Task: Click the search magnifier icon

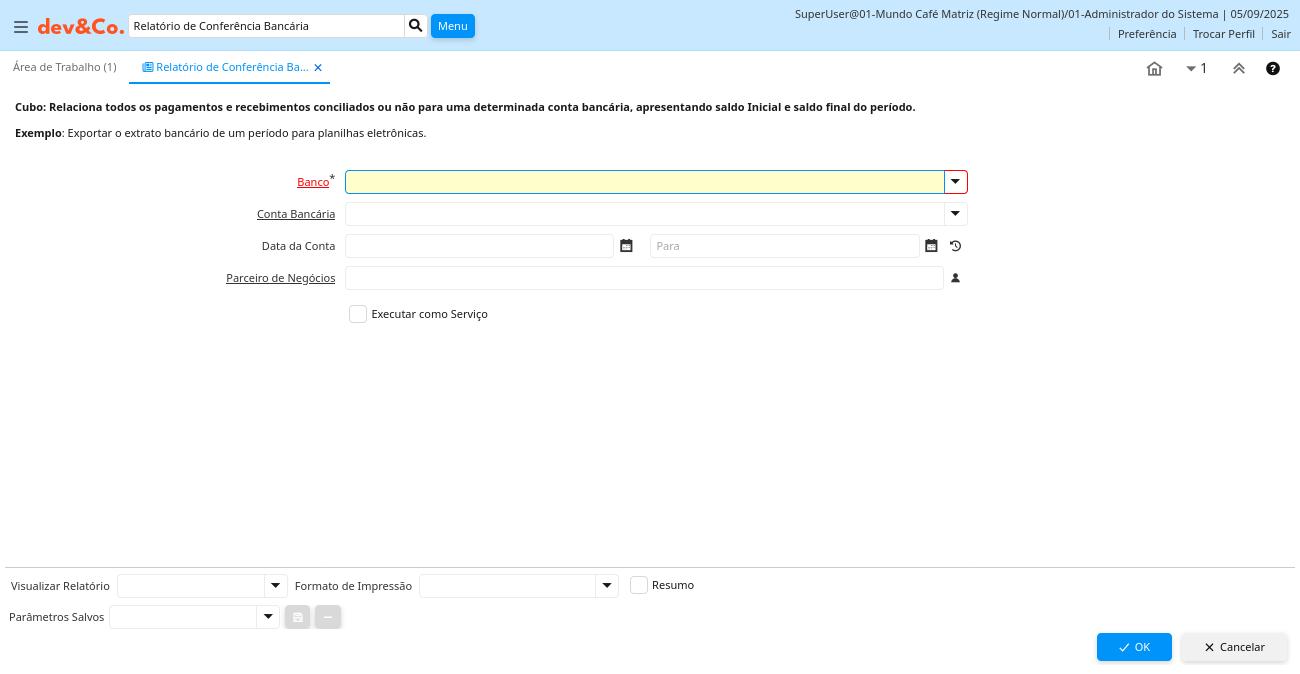Action: tap(416, 26)
